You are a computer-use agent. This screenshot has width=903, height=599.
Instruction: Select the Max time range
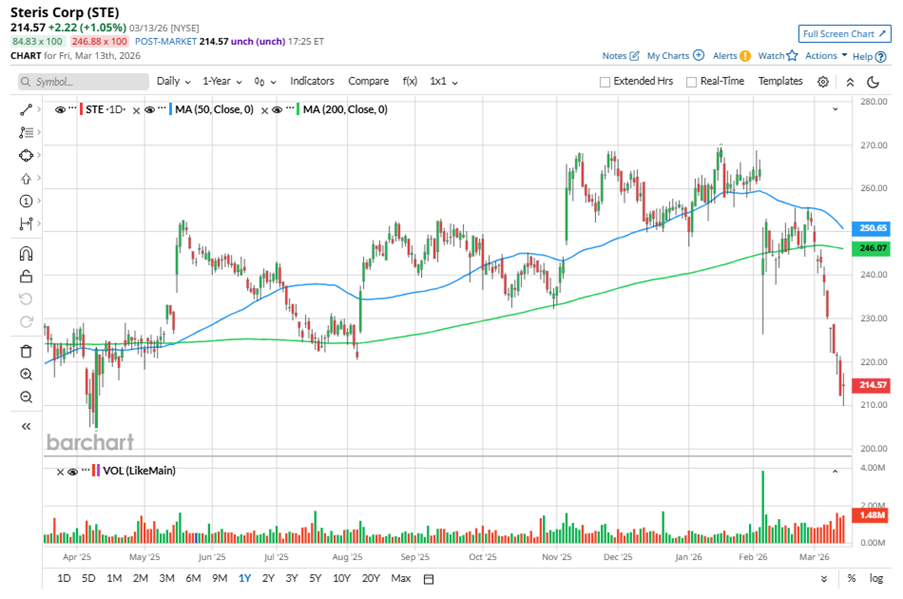[401, 578]
